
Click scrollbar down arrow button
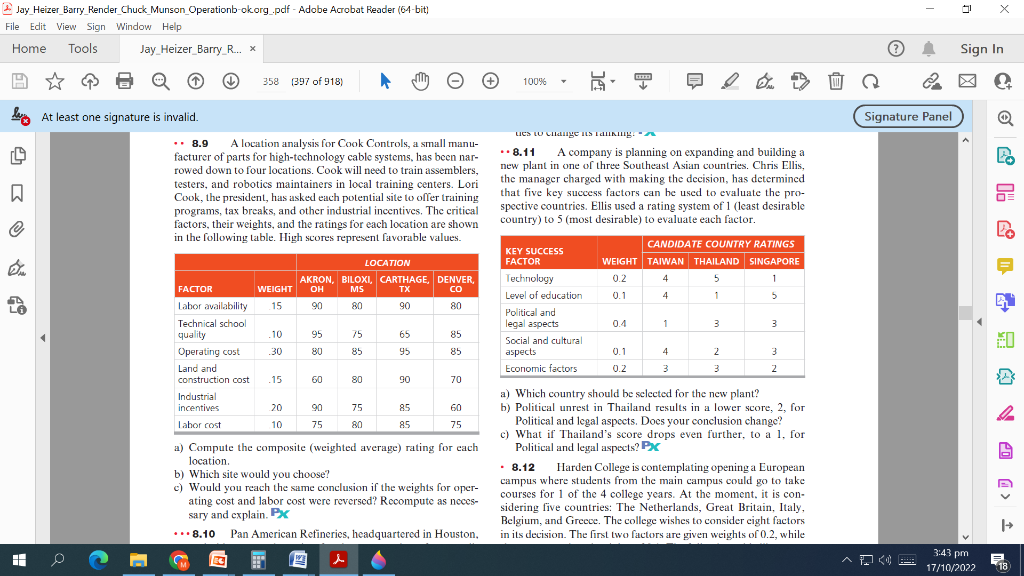click(966, 537)
